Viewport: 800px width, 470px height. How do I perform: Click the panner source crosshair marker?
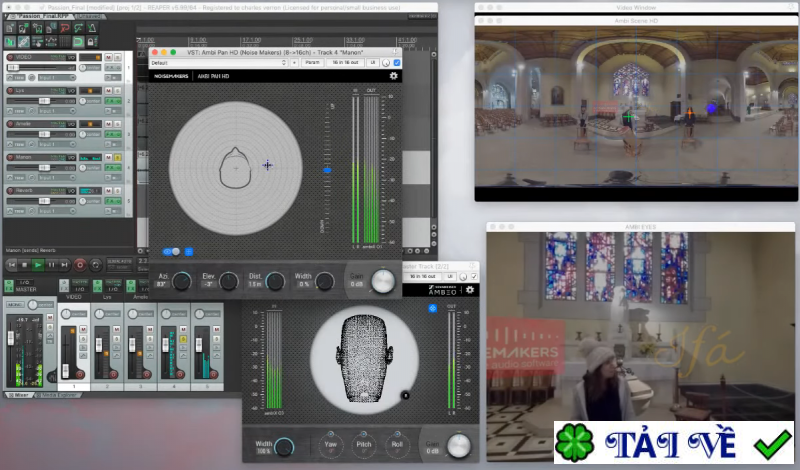pyautogui.click(x=267, y=165)
